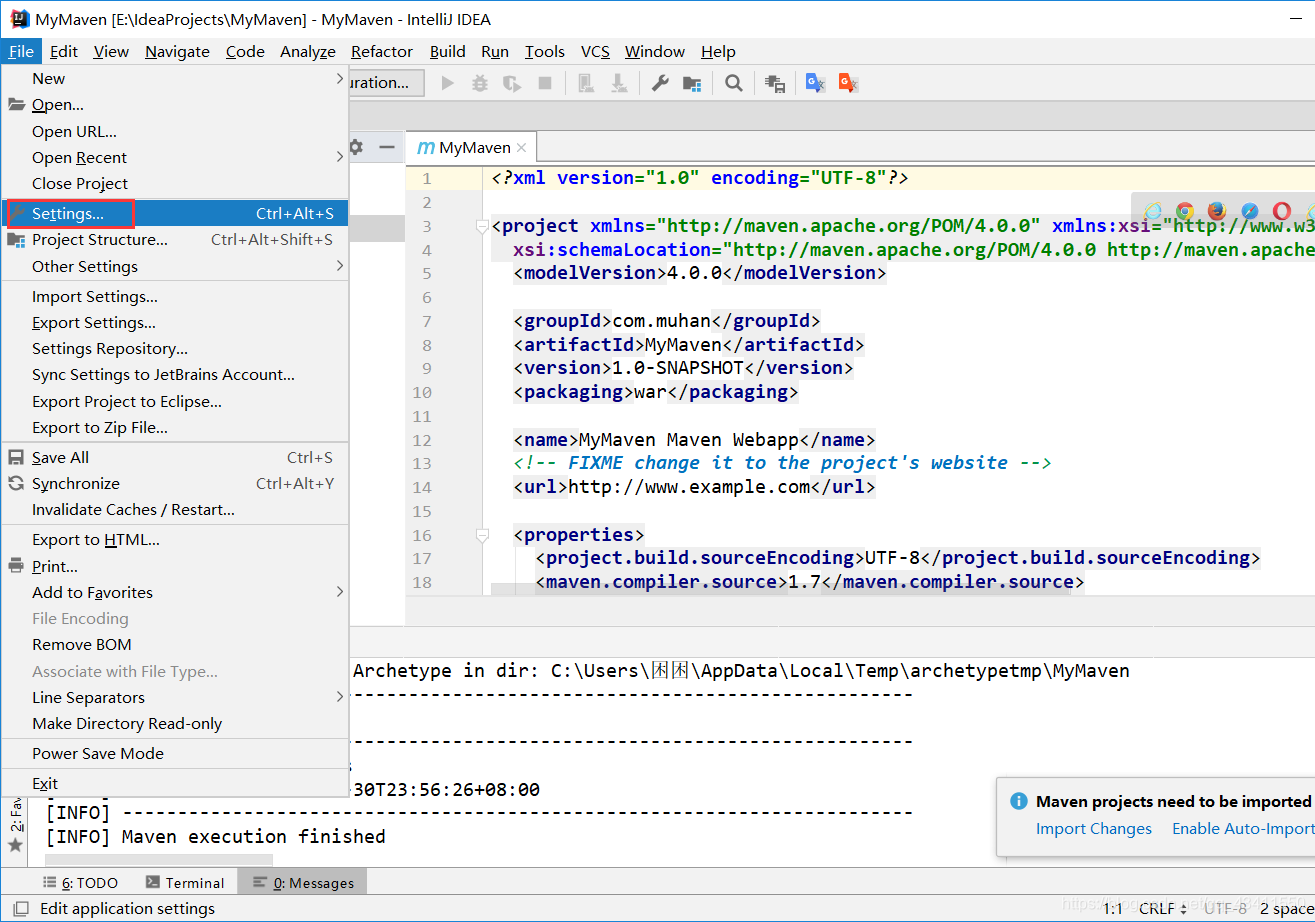Open in Safari browser icon
Screen dimensions: 1315x922
pyautogui.click(x=1250, y=211)
